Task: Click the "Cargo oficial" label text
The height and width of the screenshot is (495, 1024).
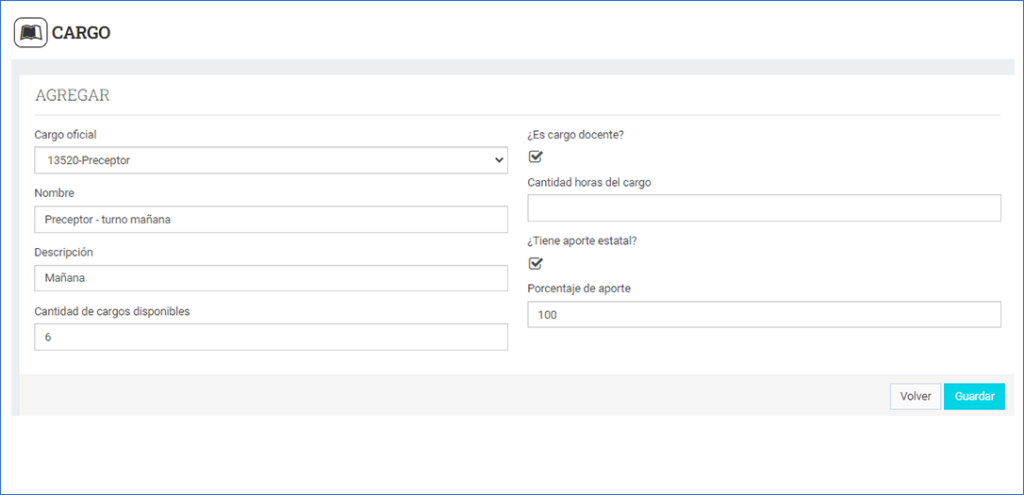Action: (x=66, y=135)
